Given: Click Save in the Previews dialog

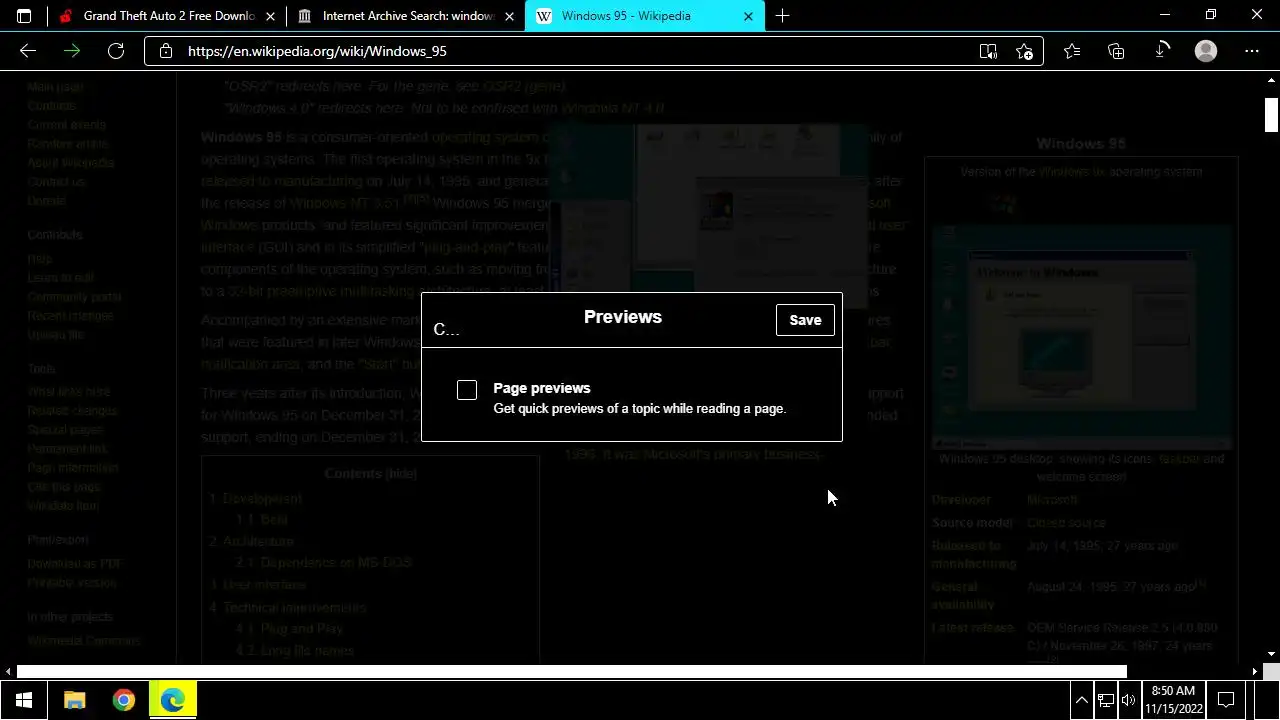Looking at the screenshot, I should [805, 320].
